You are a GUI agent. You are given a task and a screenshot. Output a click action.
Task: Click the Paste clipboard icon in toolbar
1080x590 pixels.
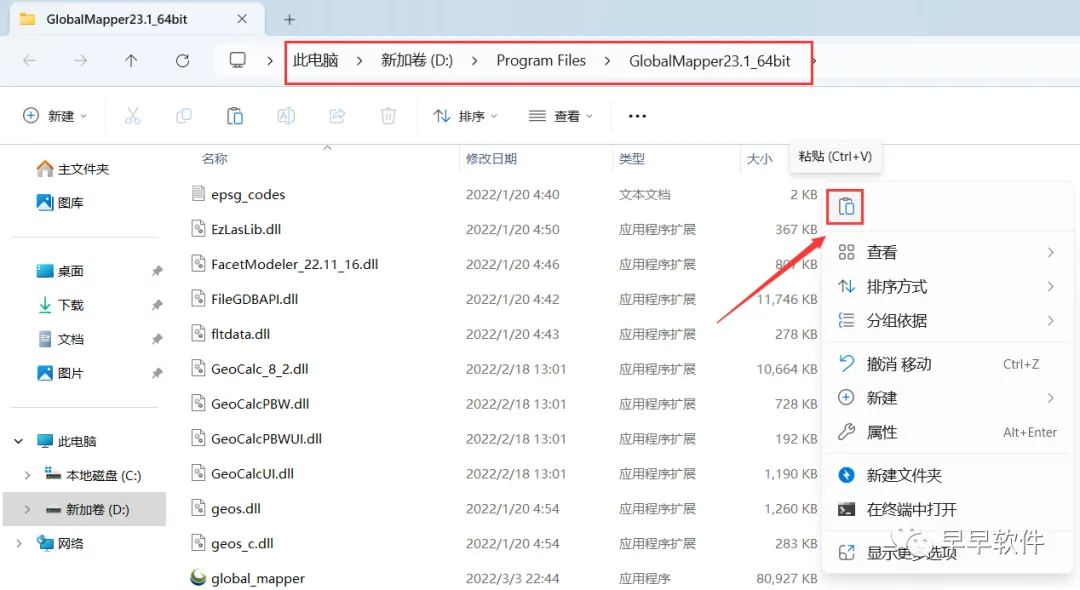[235, 116]
